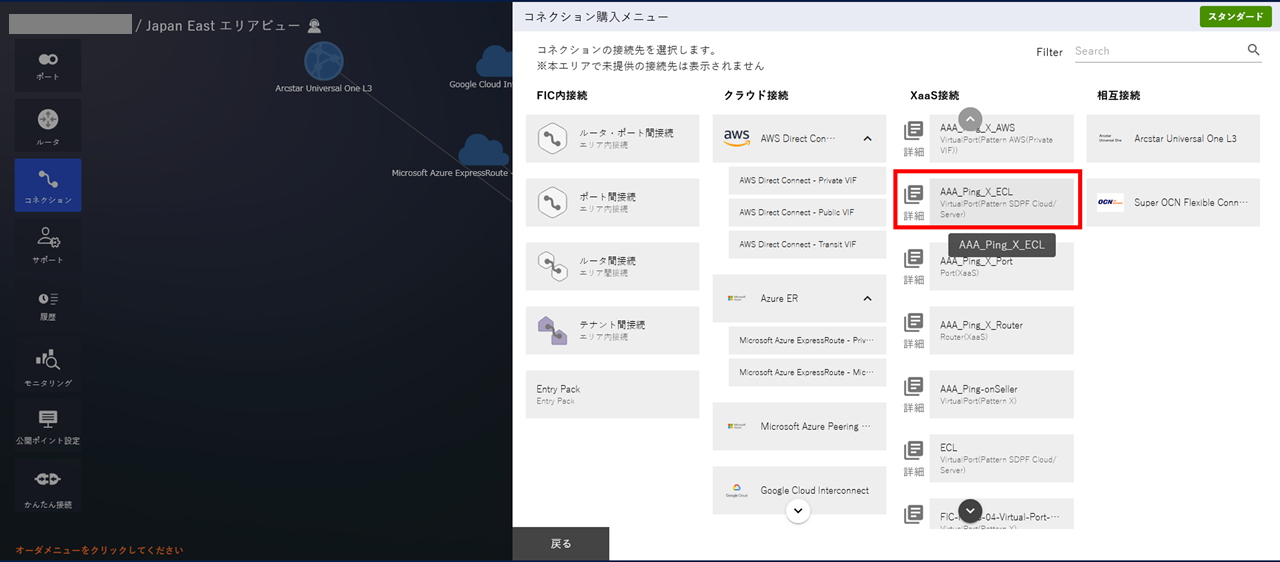Select ルータ間接続 connection
The height and width of the screenshot is (562, 1280).
click(x=613, y=266)
